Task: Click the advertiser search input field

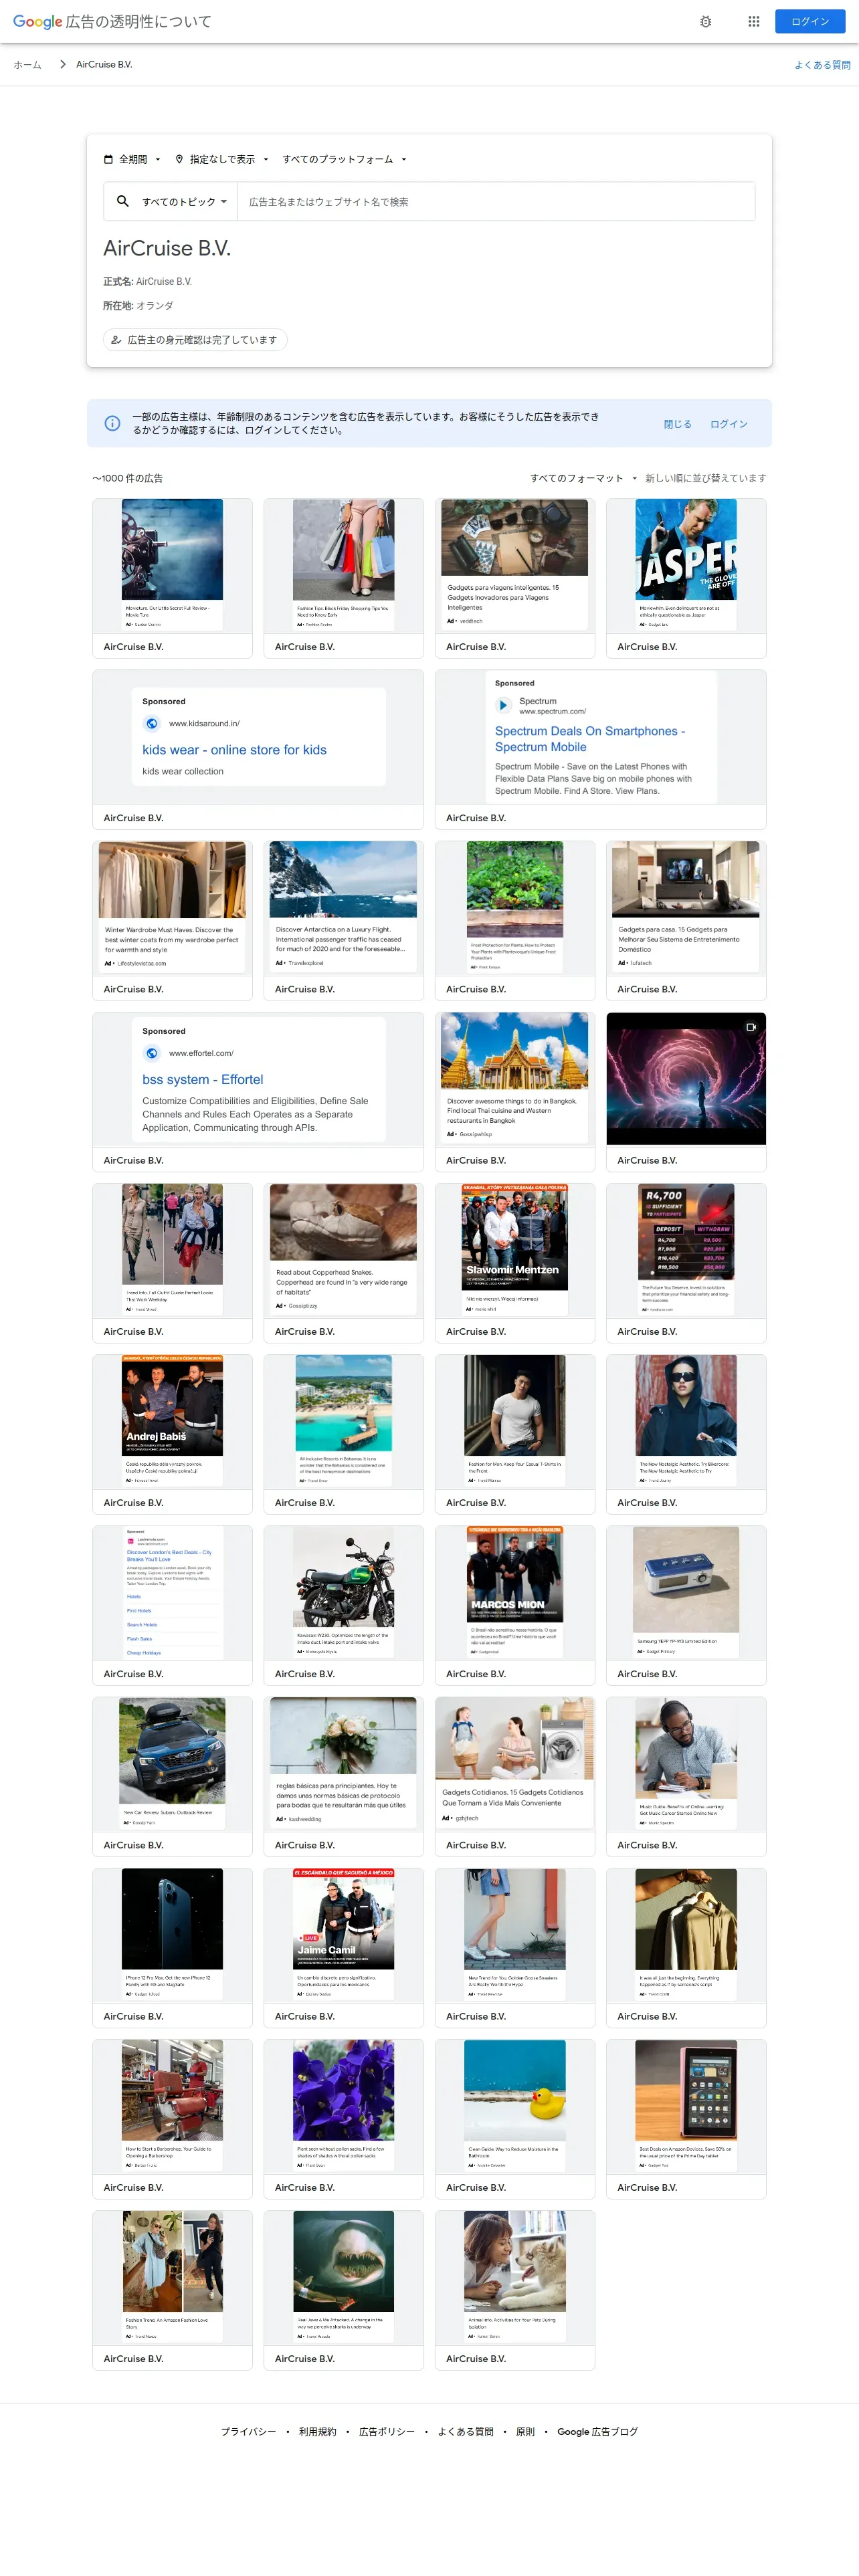Action: (x=496, y=201)
